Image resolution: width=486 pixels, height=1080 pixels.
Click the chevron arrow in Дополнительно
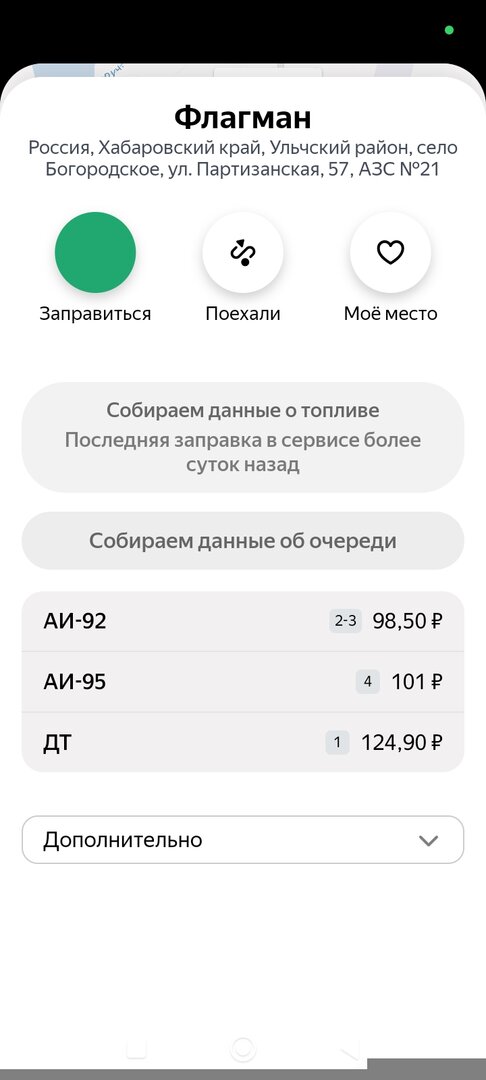pyautogui.click(x=428, y=840)
